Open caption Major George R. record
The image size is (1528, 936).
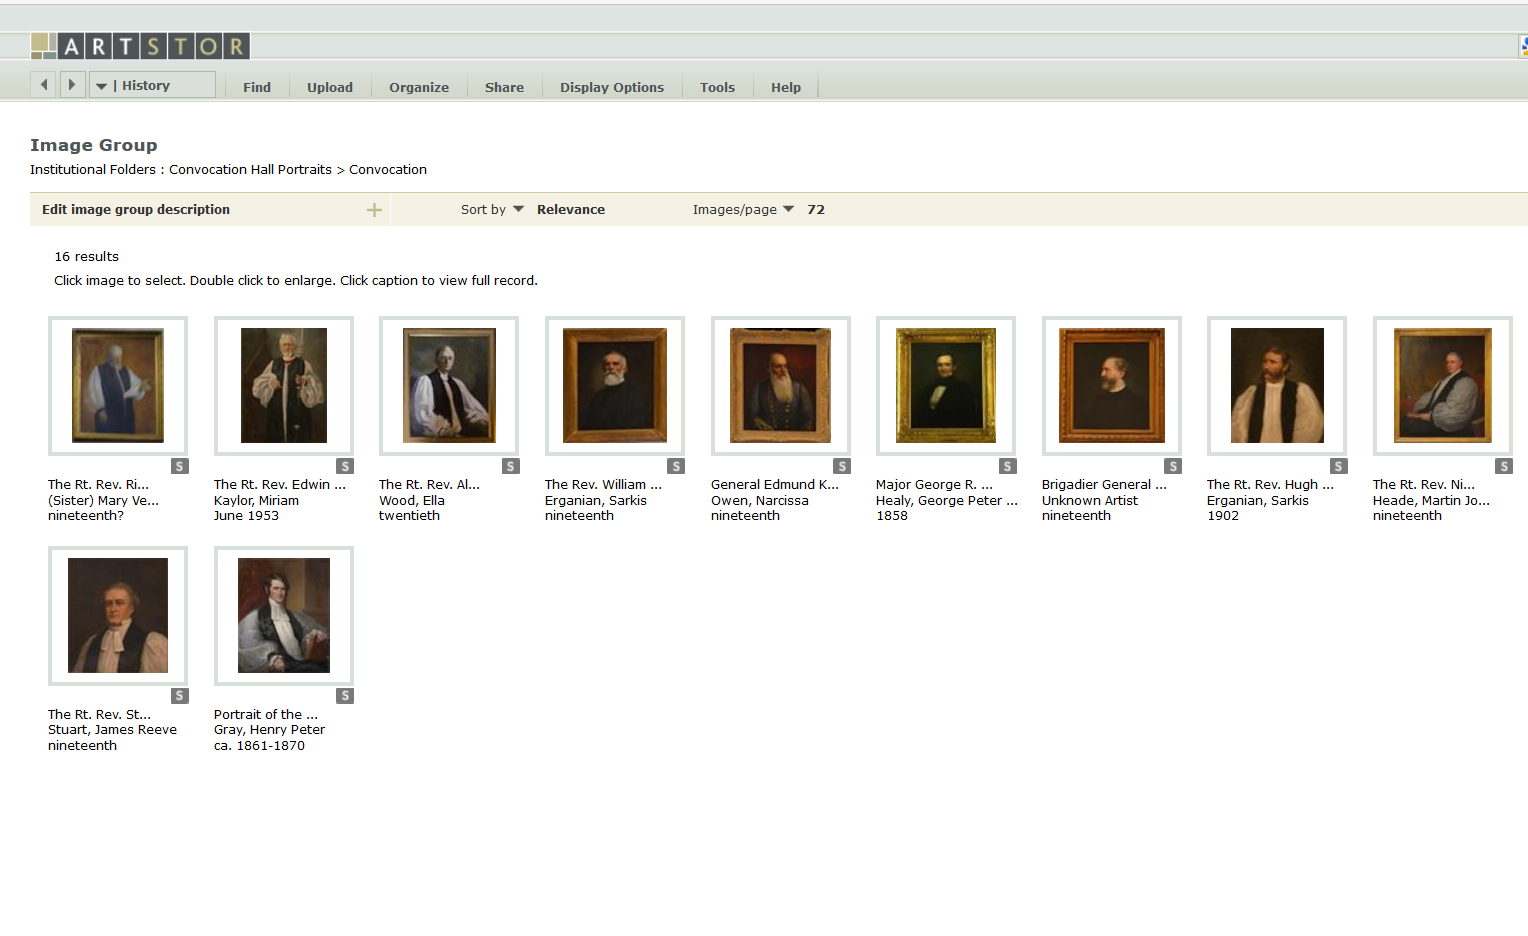(934, 484)
